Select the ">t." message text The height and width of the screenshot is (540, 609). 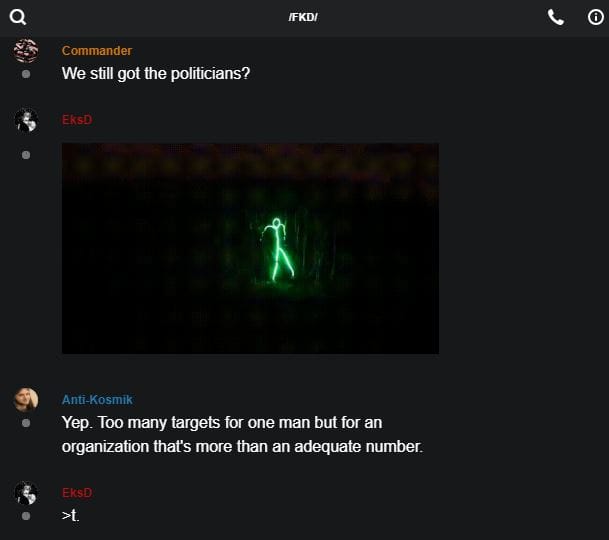coord(70,516)
